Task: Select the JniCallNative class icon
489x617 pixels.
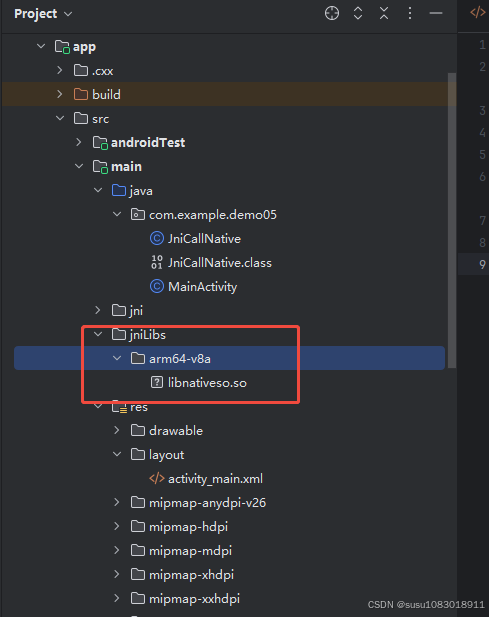Action: click(x=157, y=238)
